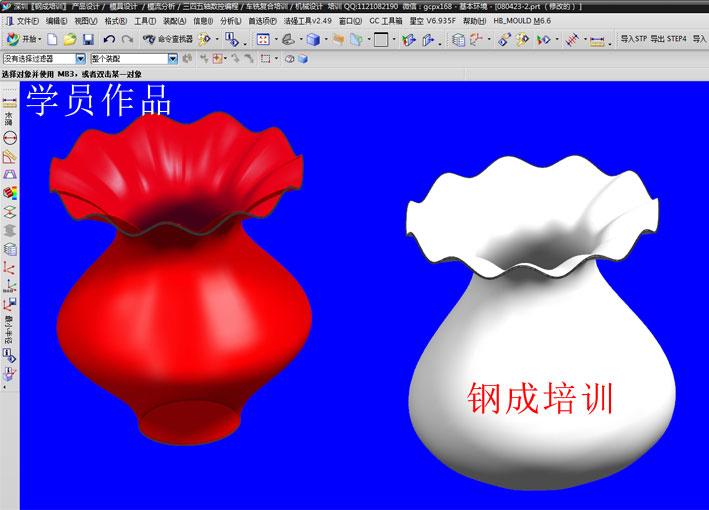Click the Fit view icon

263,39
